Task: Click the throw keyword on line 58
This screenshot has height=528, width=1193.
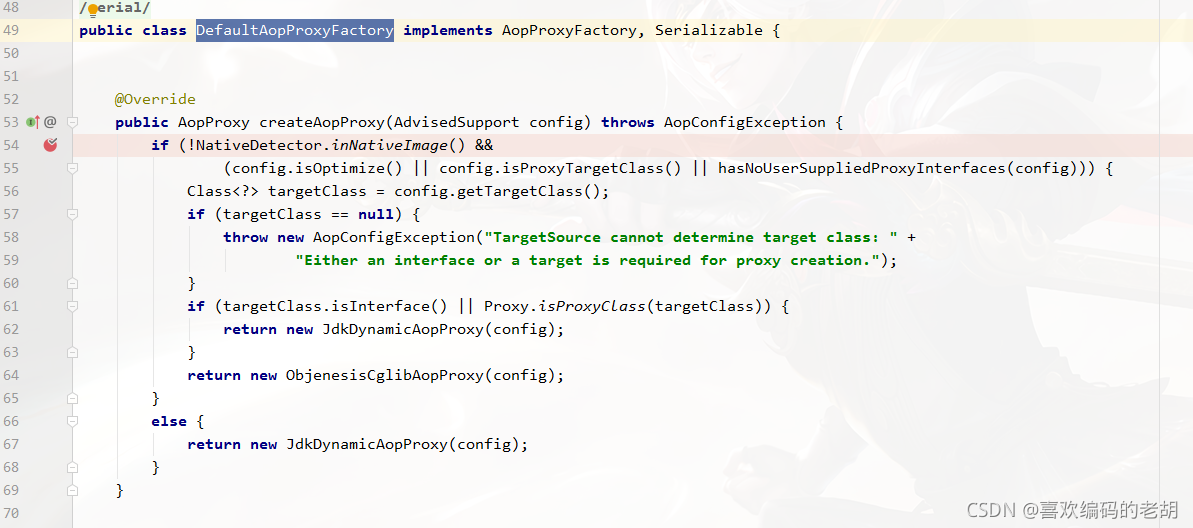Action: 246,237
